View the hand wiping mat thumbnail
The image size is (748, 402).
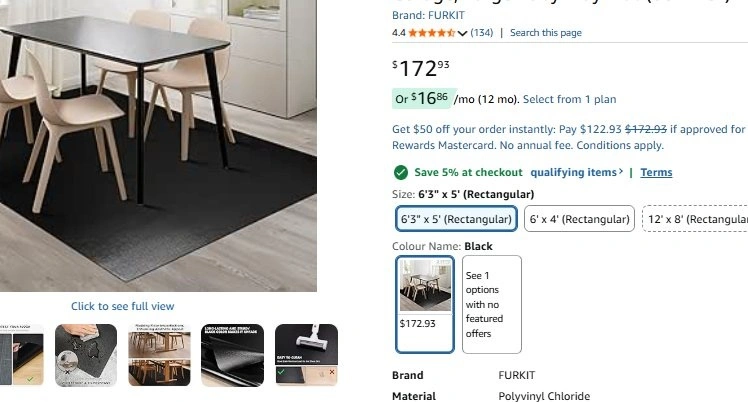(x=86, y=355)
